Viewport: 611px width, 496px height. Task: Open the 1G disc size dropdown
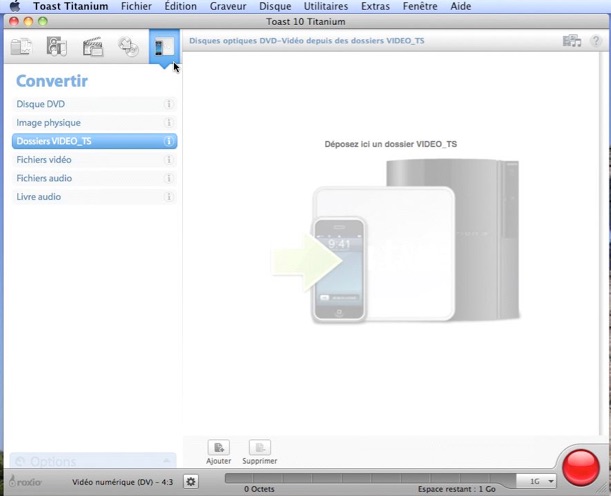[536, 481]
